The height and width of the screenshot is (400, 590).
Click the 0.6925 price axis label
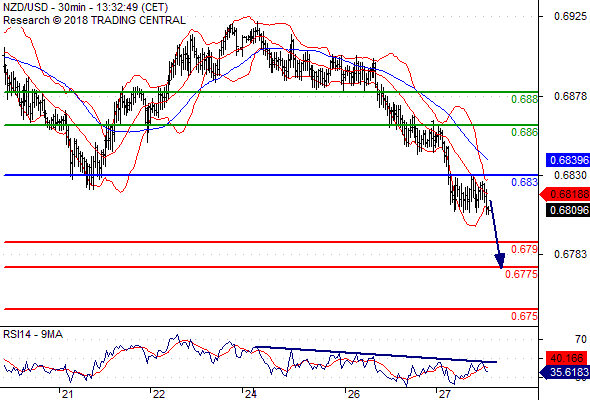pos(570,16)
